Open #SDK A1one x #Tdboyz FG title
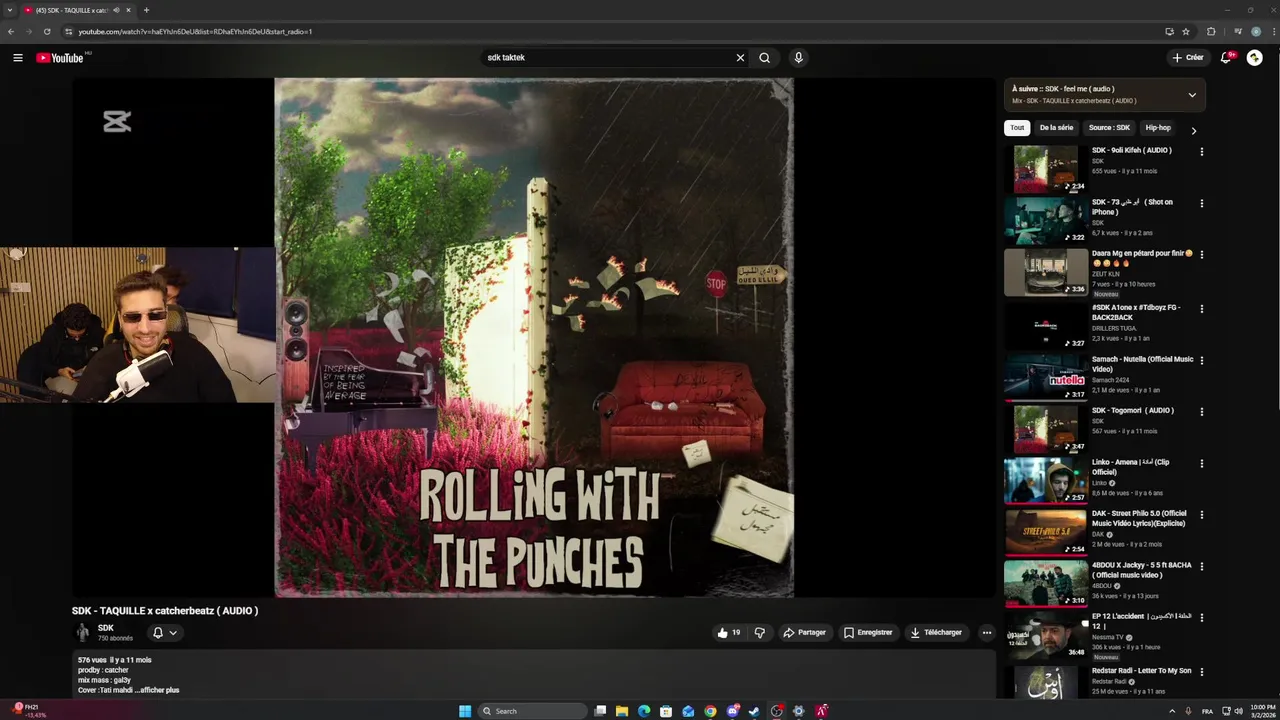1280x720 pixels. [1136, 312]
